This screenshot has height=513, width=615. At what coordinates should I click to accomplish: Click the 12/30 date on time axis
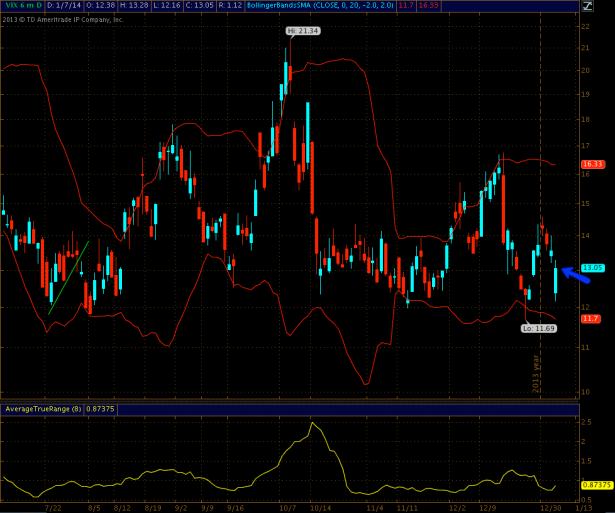(x=547, y=507)
